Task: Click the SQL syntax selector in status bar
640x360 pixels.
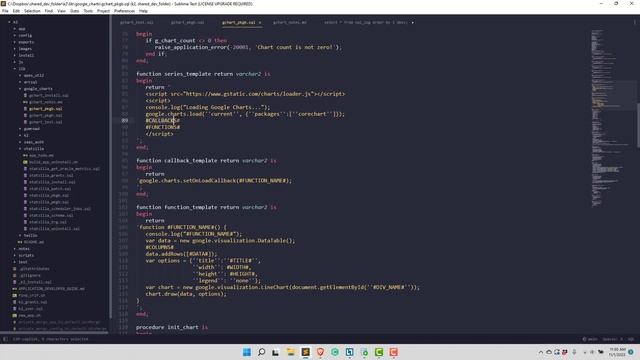Action: (x=631, y=339)
